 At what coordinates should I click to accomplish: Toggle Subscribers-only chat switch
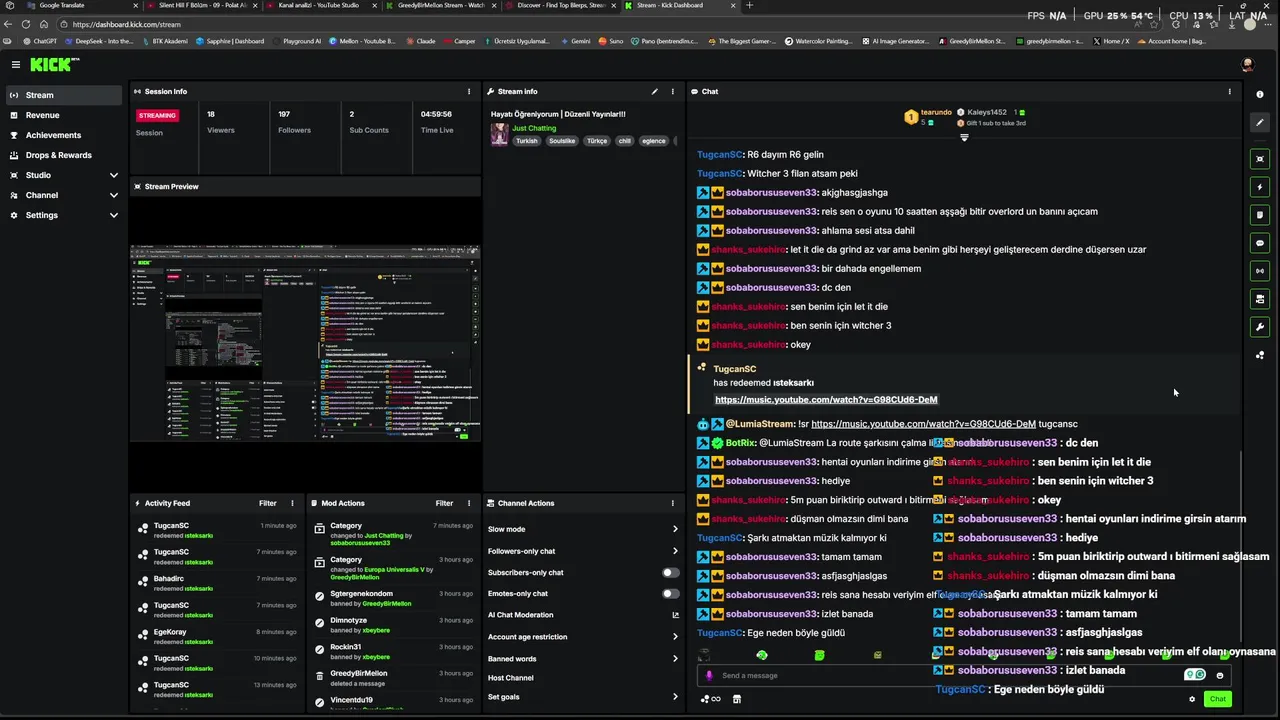[x=671, y=573]
